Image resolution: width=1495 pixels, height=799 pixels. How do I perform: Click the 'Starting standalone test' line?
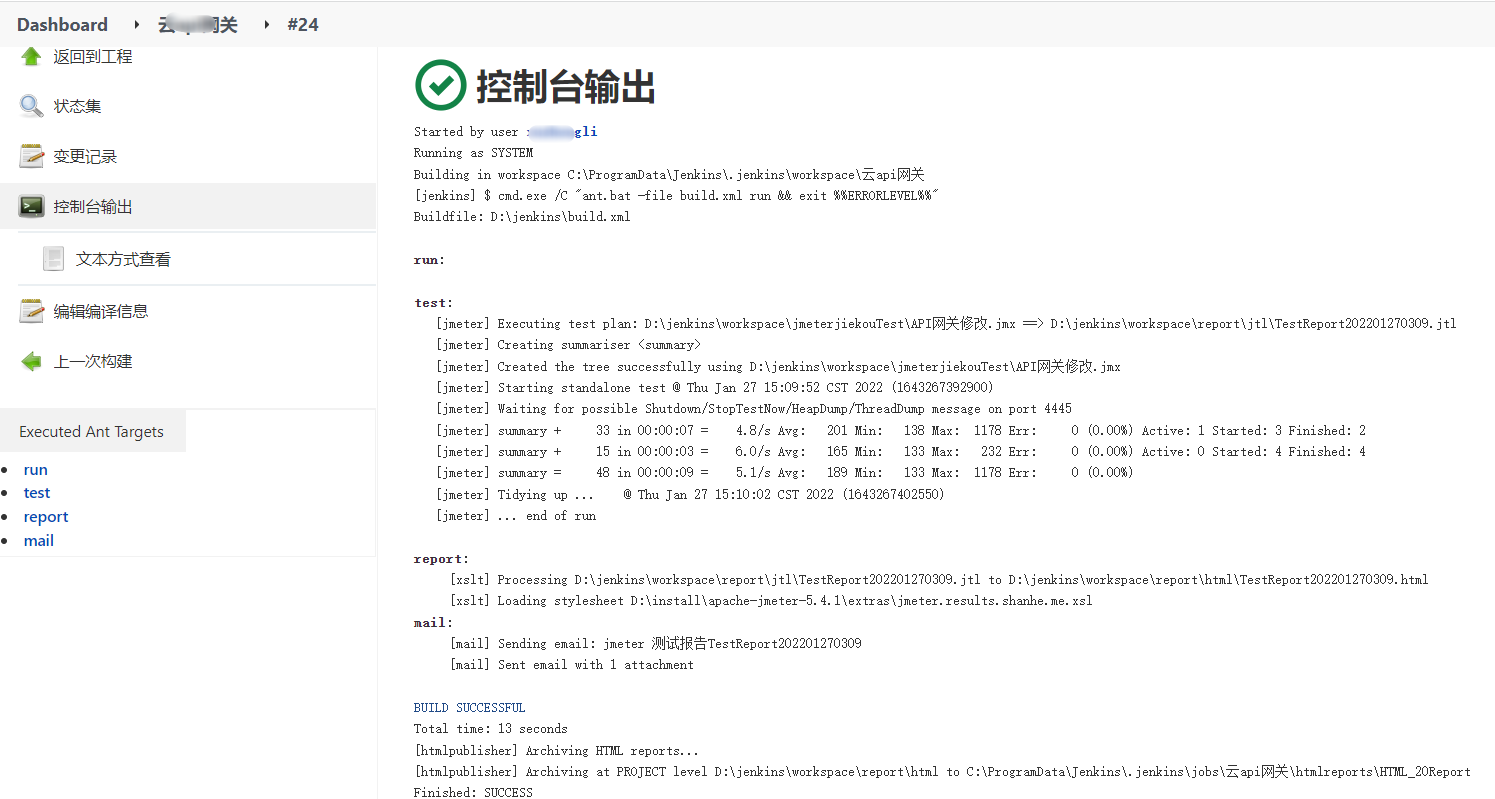[715, 387]
